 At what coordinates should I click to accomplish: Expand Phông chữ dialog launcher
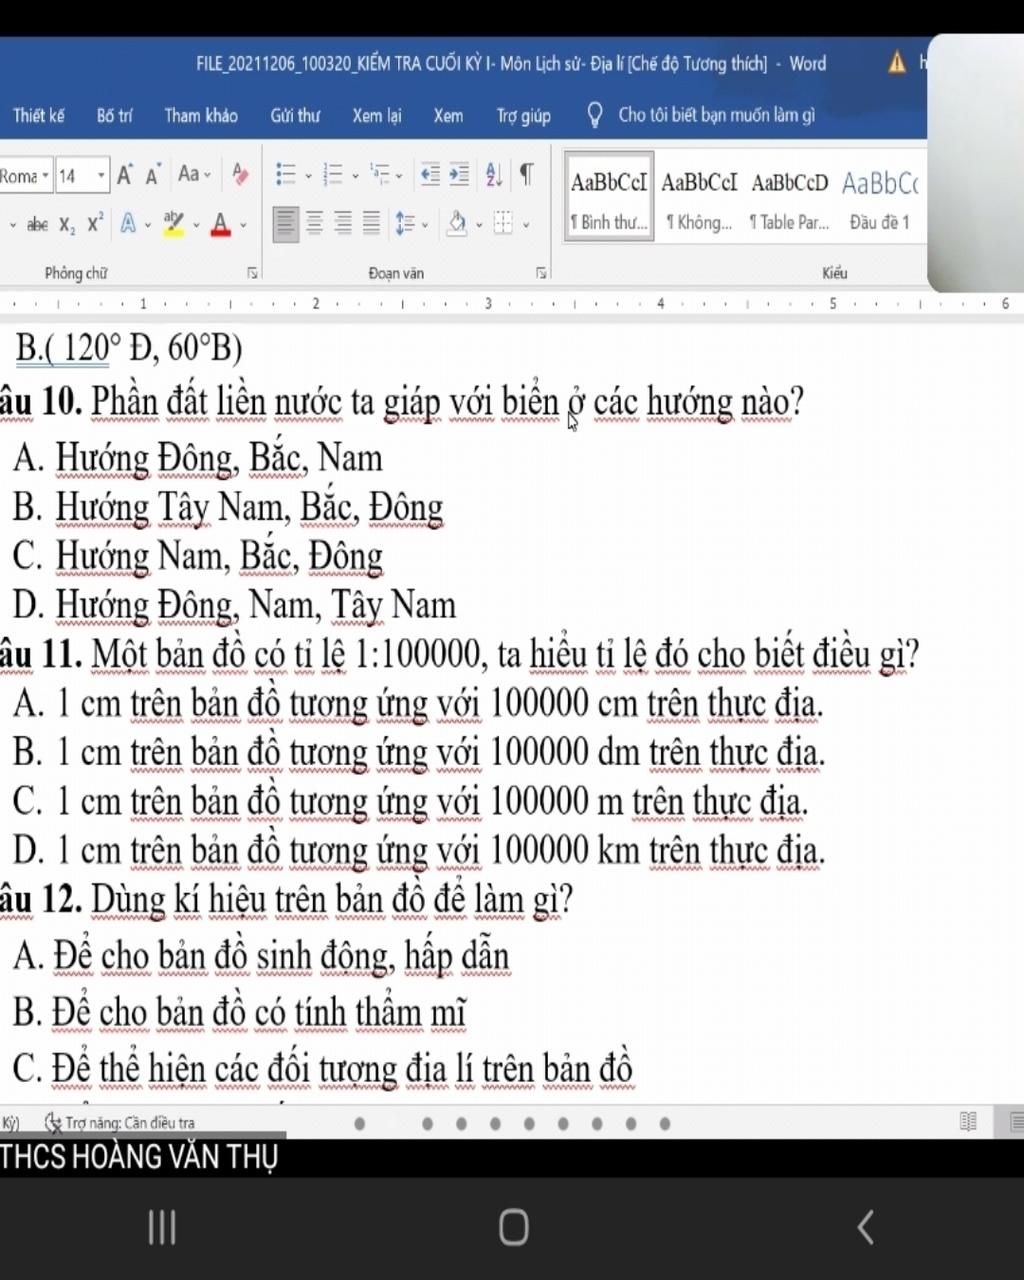253,272
